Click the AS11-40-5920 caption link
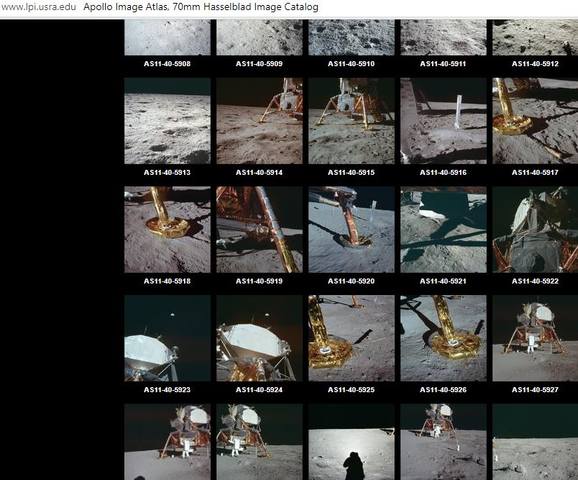Screen dimensions: 578x480 click(351, 281)
